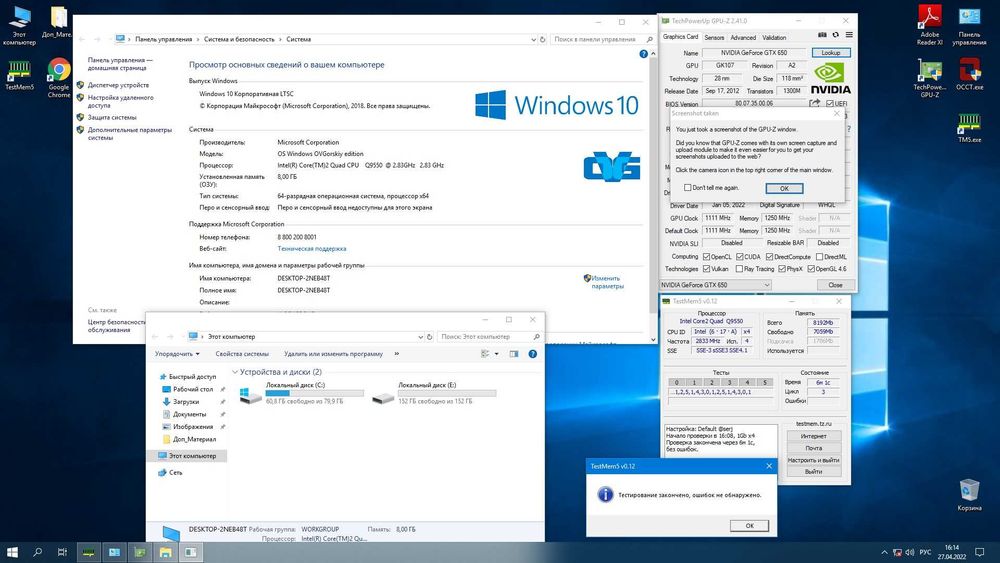Click Изменить параметры link
The image size is (1000, 563).
click(x=606, y=282)
